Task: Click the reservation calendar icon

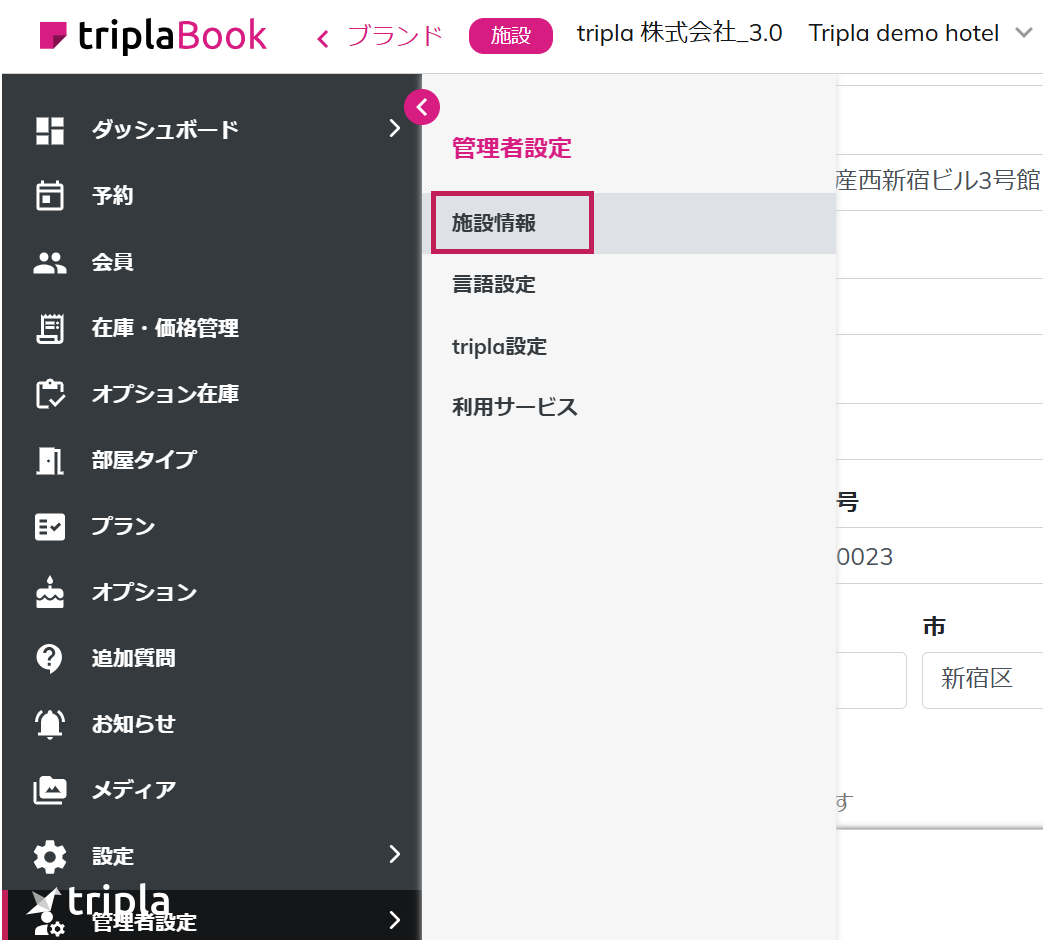Action: (50, 195)
